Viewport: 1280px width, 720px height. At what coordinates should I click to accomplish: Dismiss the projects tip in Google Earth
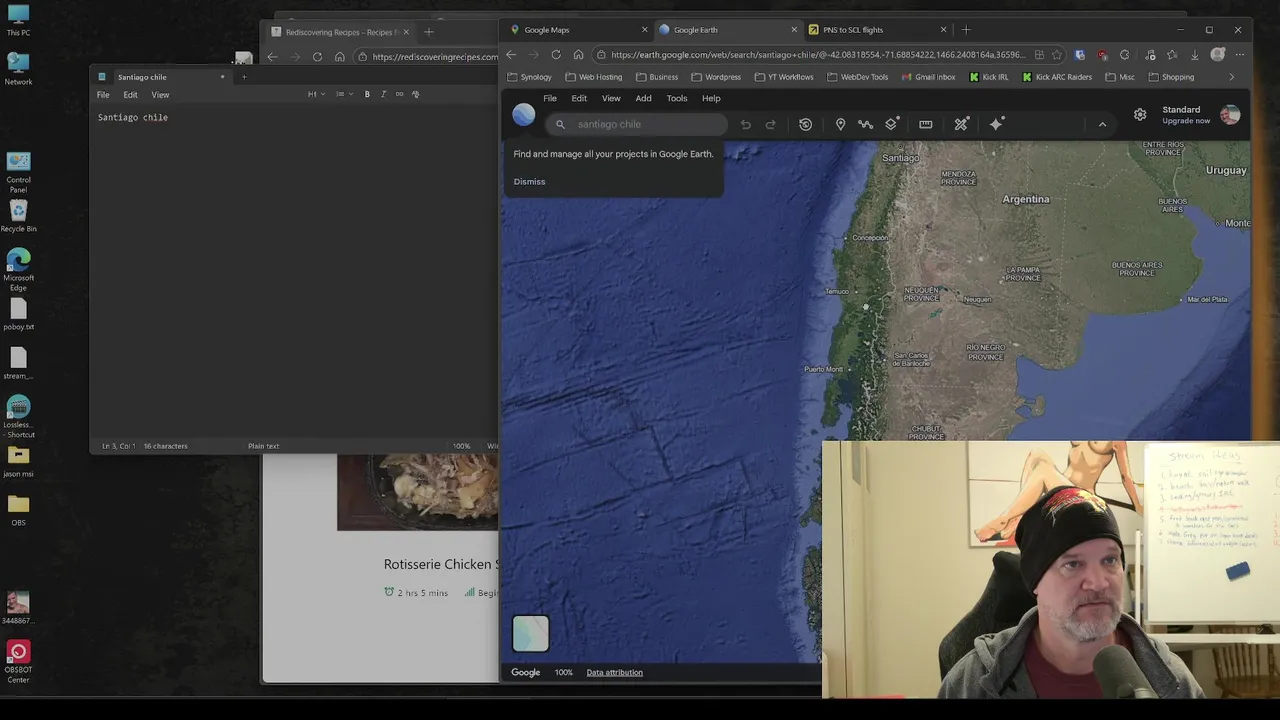(529, 182)
